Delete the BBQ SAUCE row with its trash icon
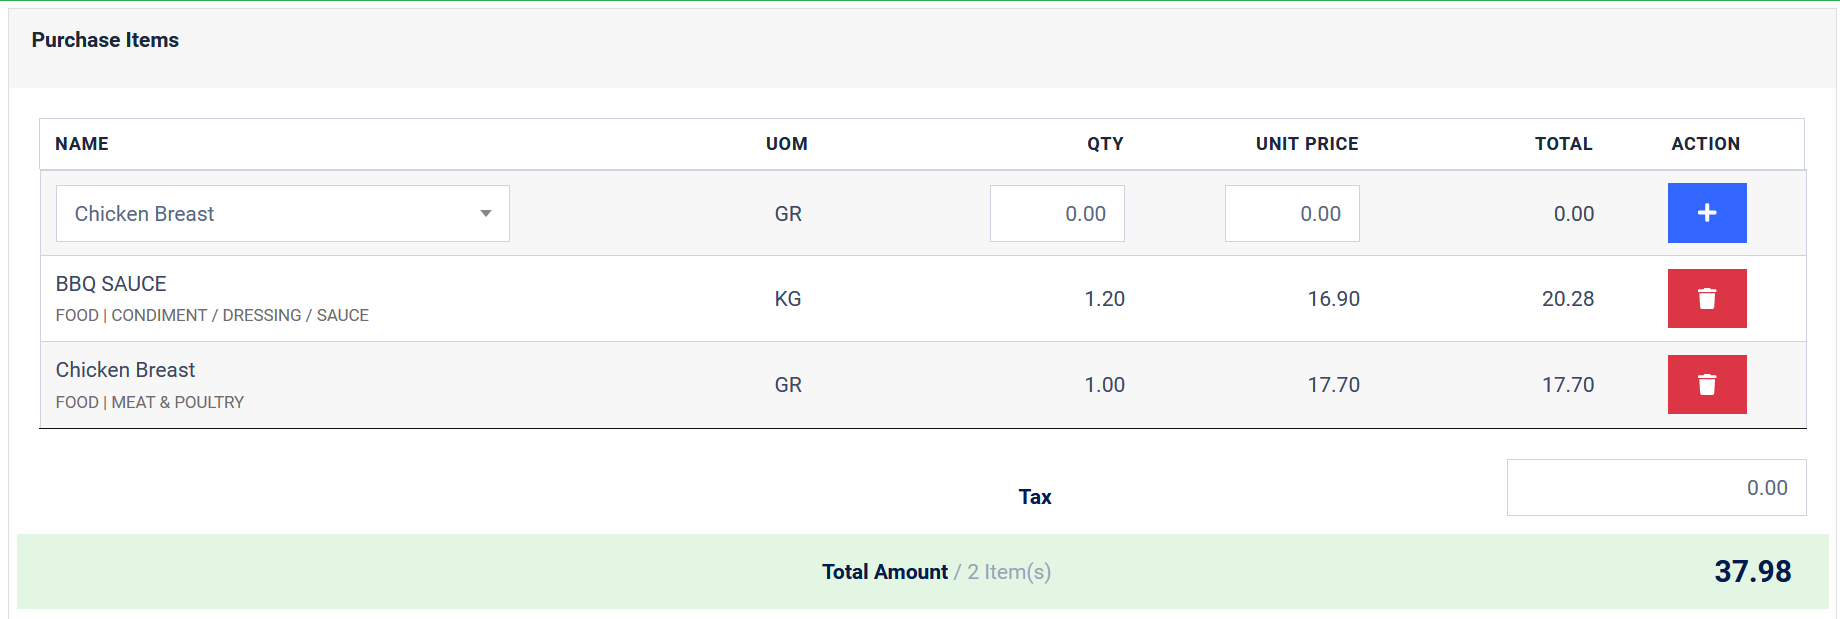 [x=1706, y=298]
